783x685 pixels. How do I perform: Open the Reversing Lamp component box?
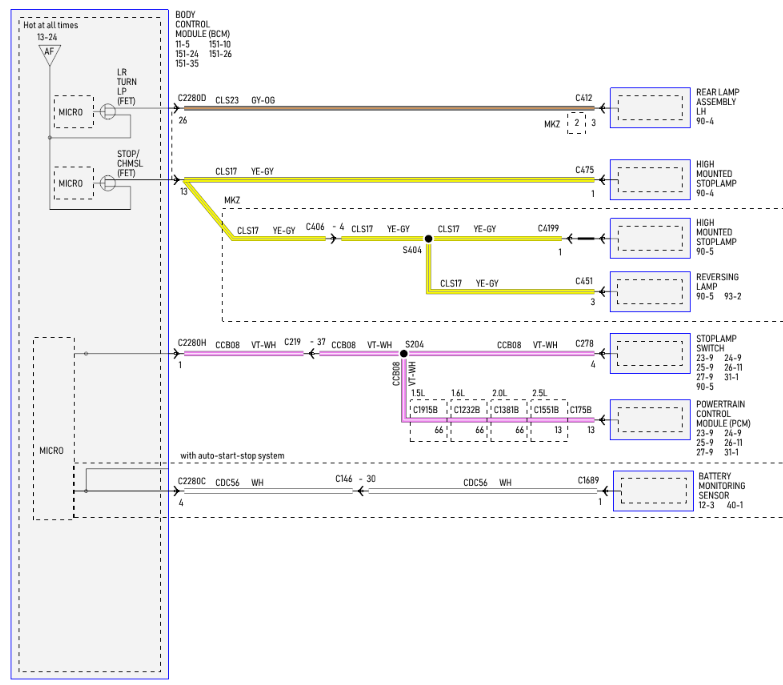click(x=650, y=292)
